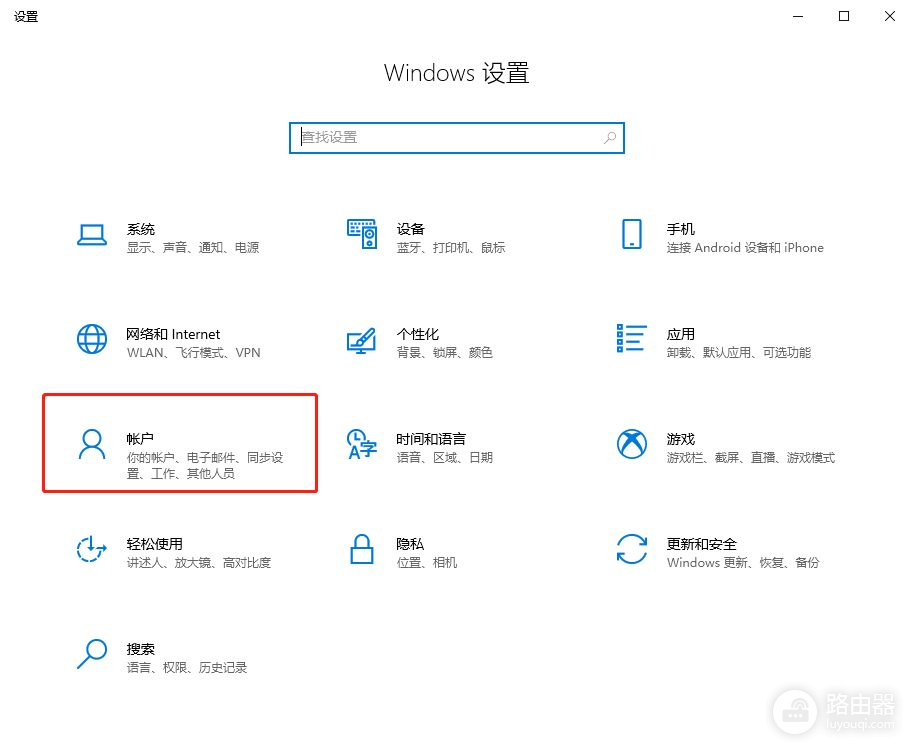Open the 隐私 category title text
The height and width of the screenshot is (752, 913).
[410, 544]
